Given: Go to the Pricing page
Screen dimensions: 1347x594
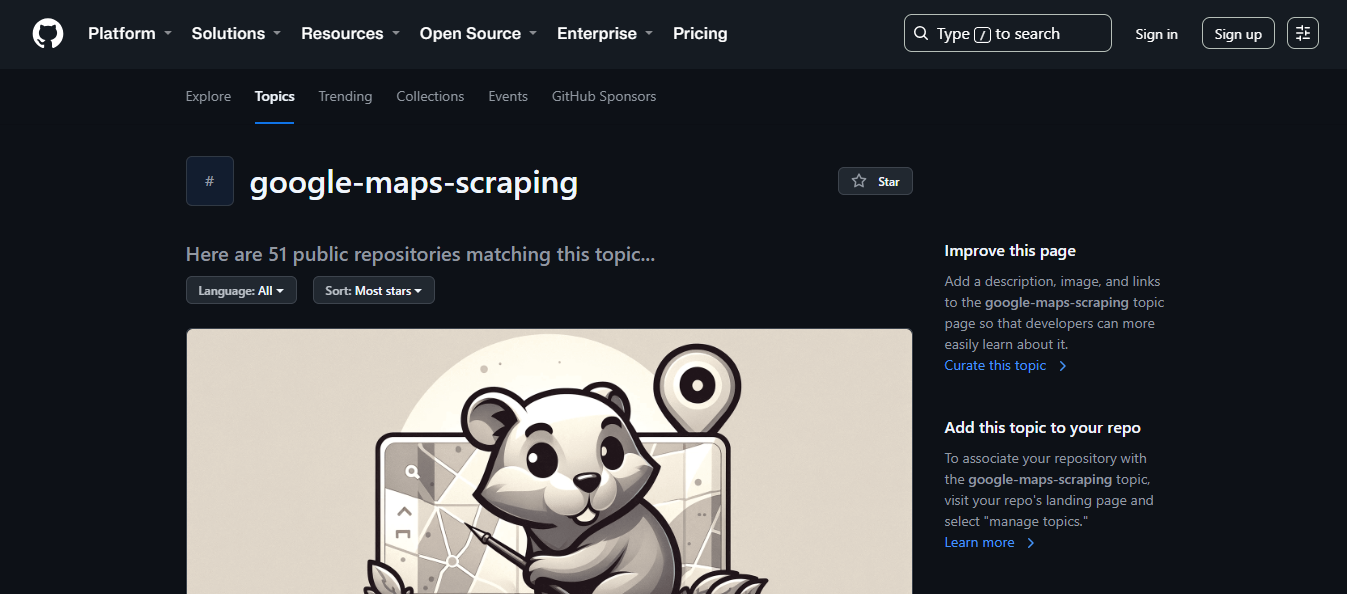Looking at the screenshot, I should (x=700, y=33).
